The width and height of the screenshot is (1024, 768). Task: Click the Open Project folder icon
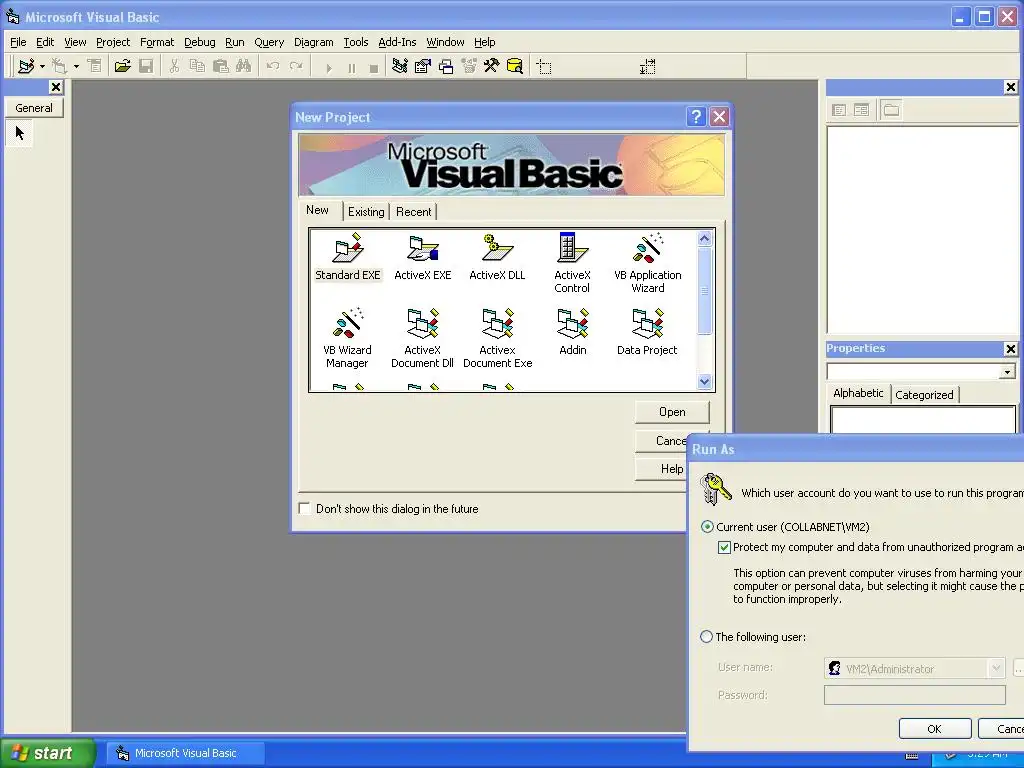tap(123, 67)
